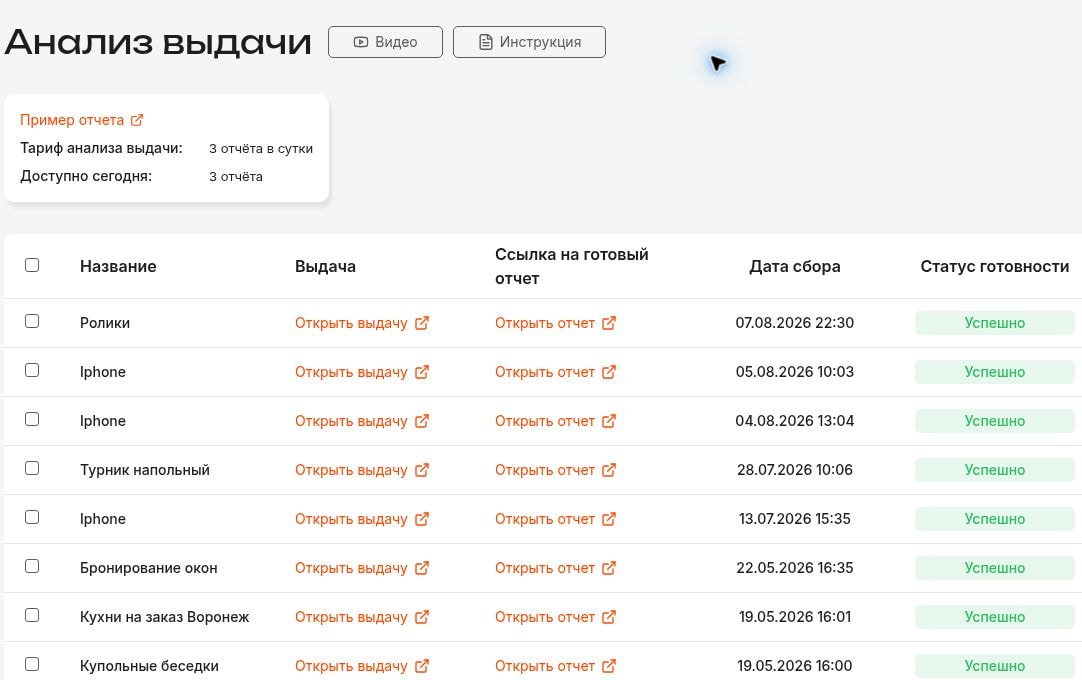The height and width of the screenshot is (680, 1082).
Task: Open the Пример отчета link
Action: coord(72,120)
